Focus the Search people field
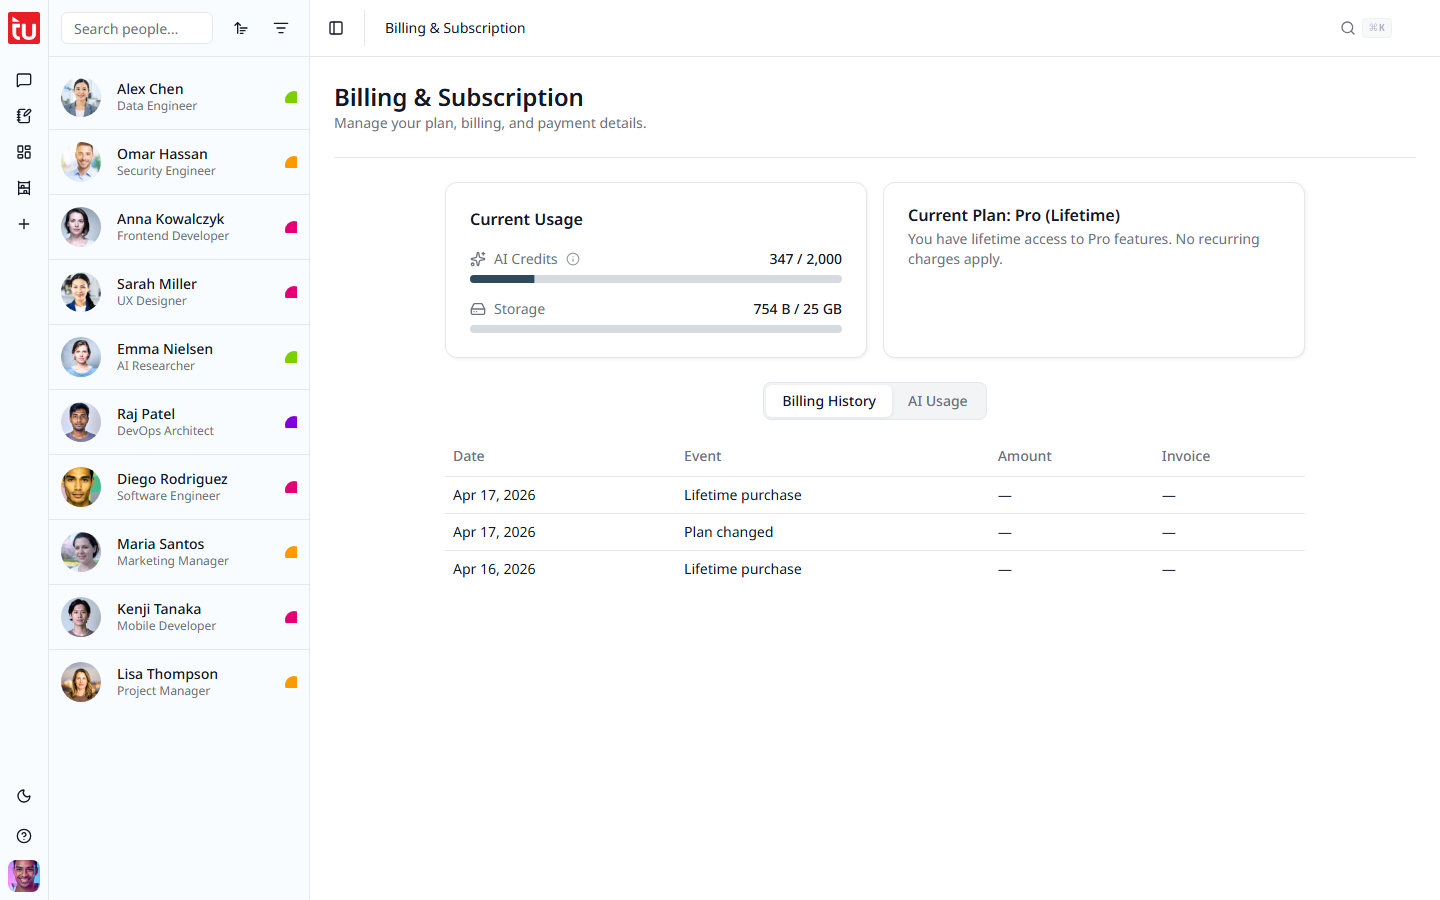 [137, 28]
